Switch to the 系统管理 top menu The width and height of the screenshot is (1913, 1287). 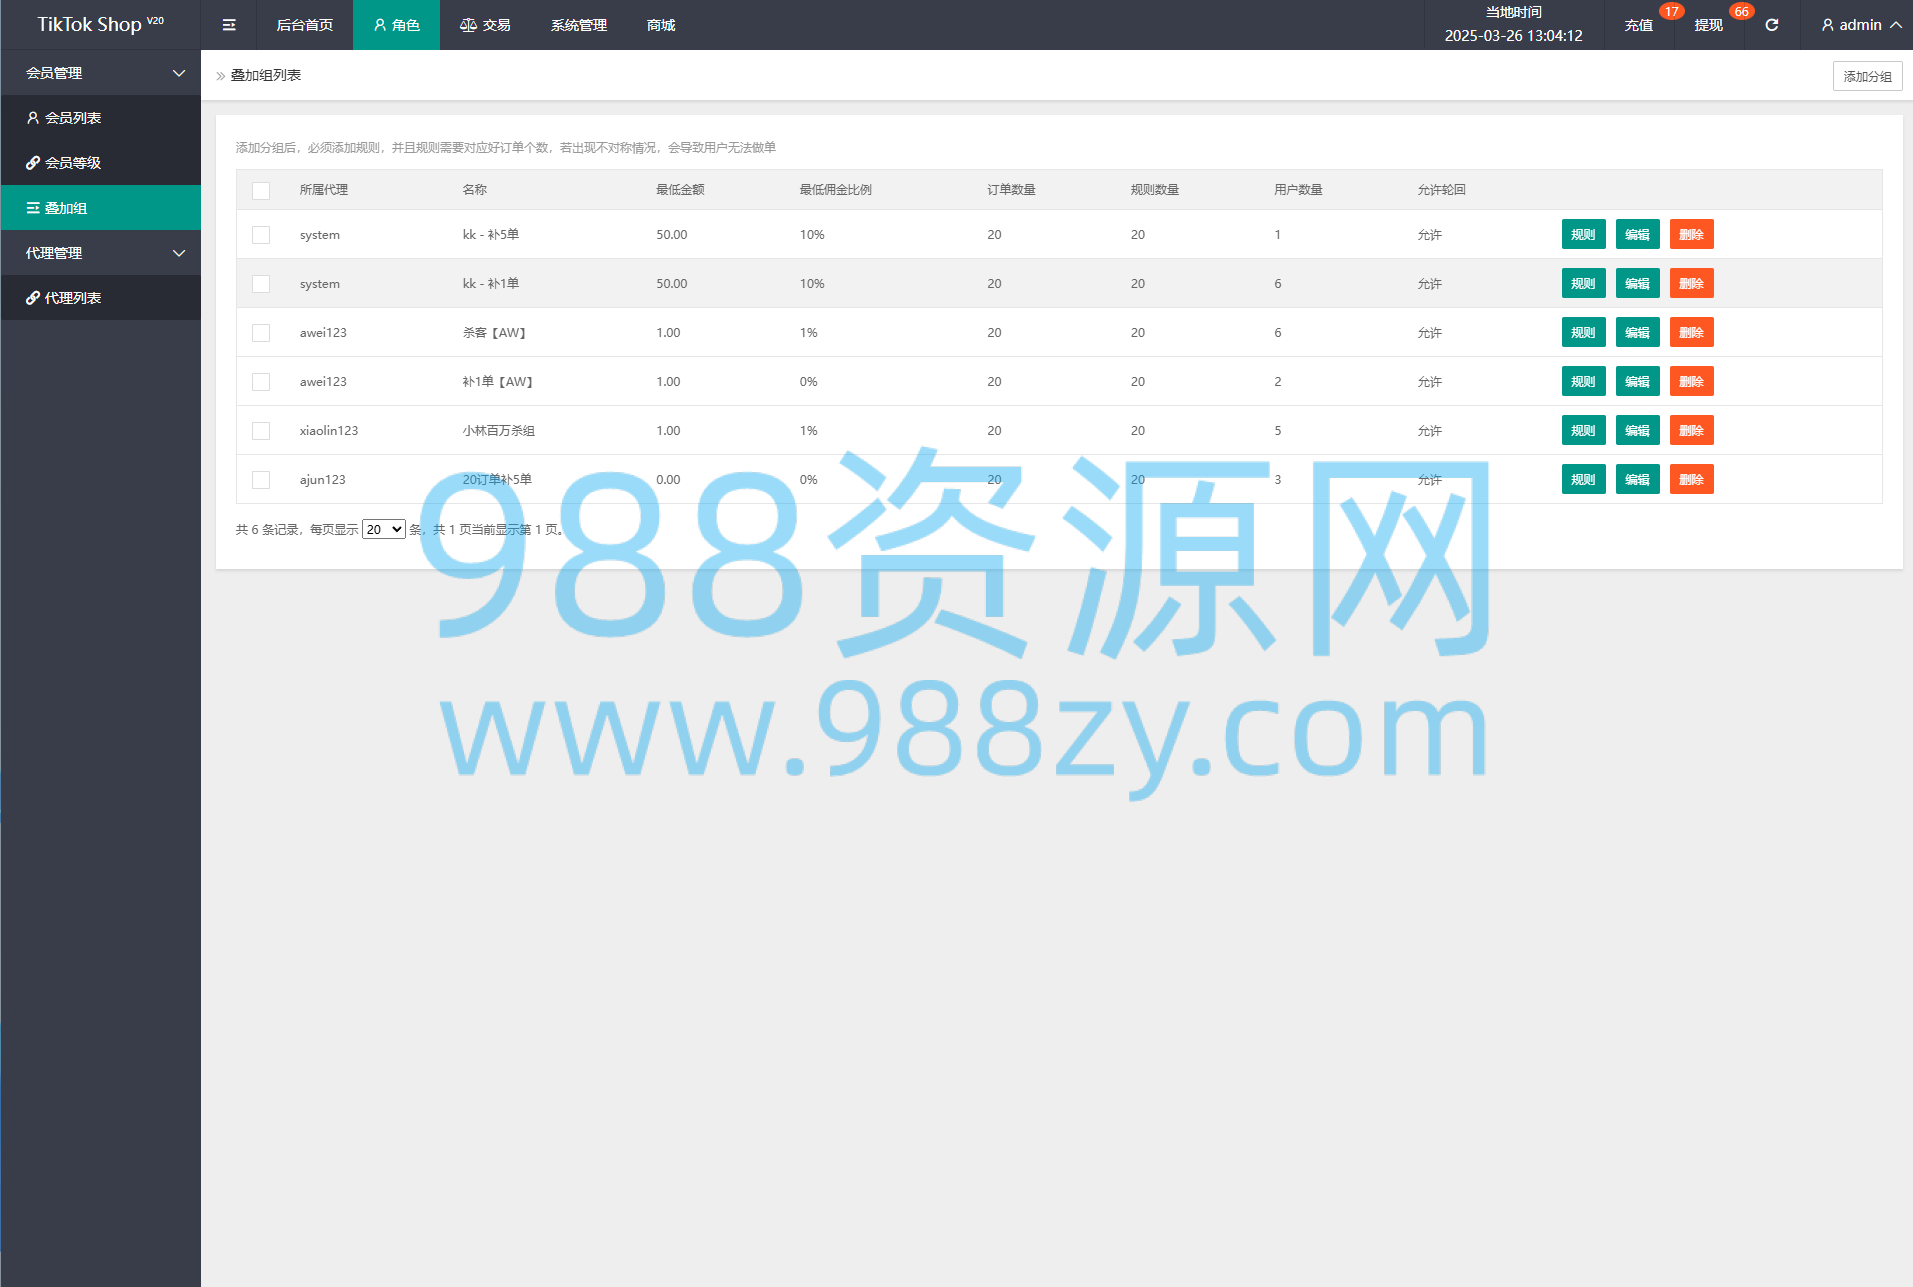point(578,25)
